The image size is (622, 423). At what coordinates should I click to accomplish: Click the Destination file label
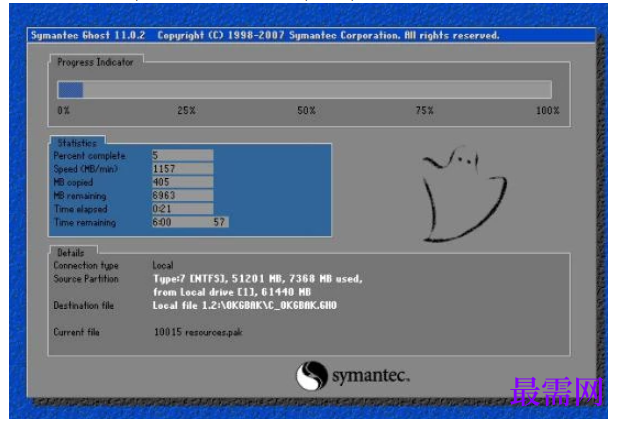click(x=84, y=305)
